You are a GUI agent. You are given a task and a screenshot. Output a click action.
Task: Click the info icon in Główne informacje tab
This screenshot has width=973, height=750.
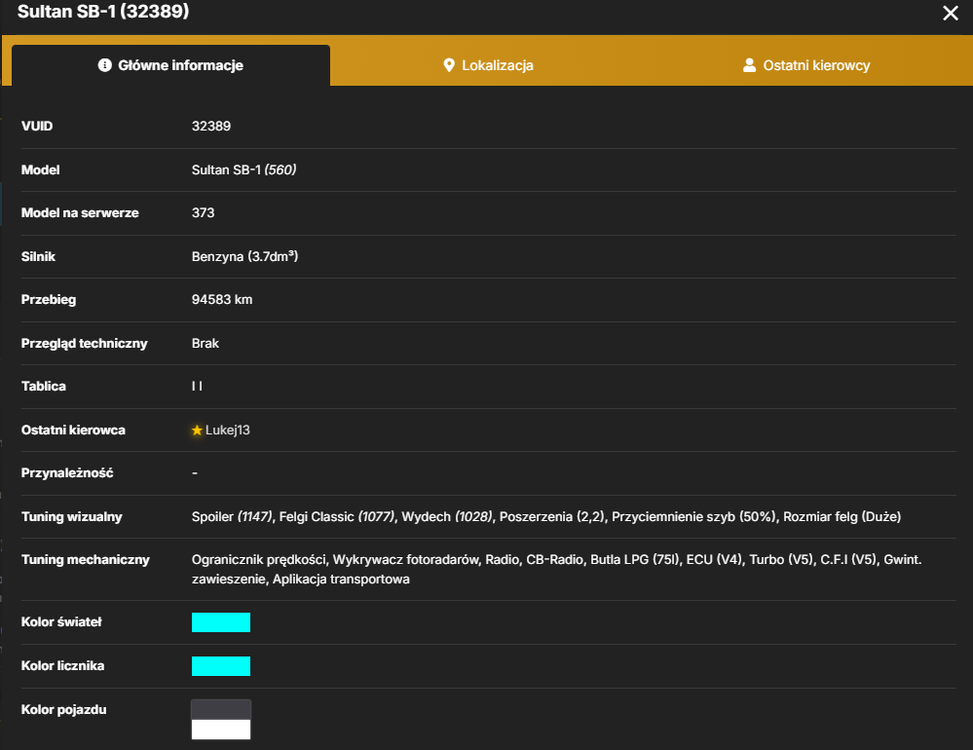[105, 65]
